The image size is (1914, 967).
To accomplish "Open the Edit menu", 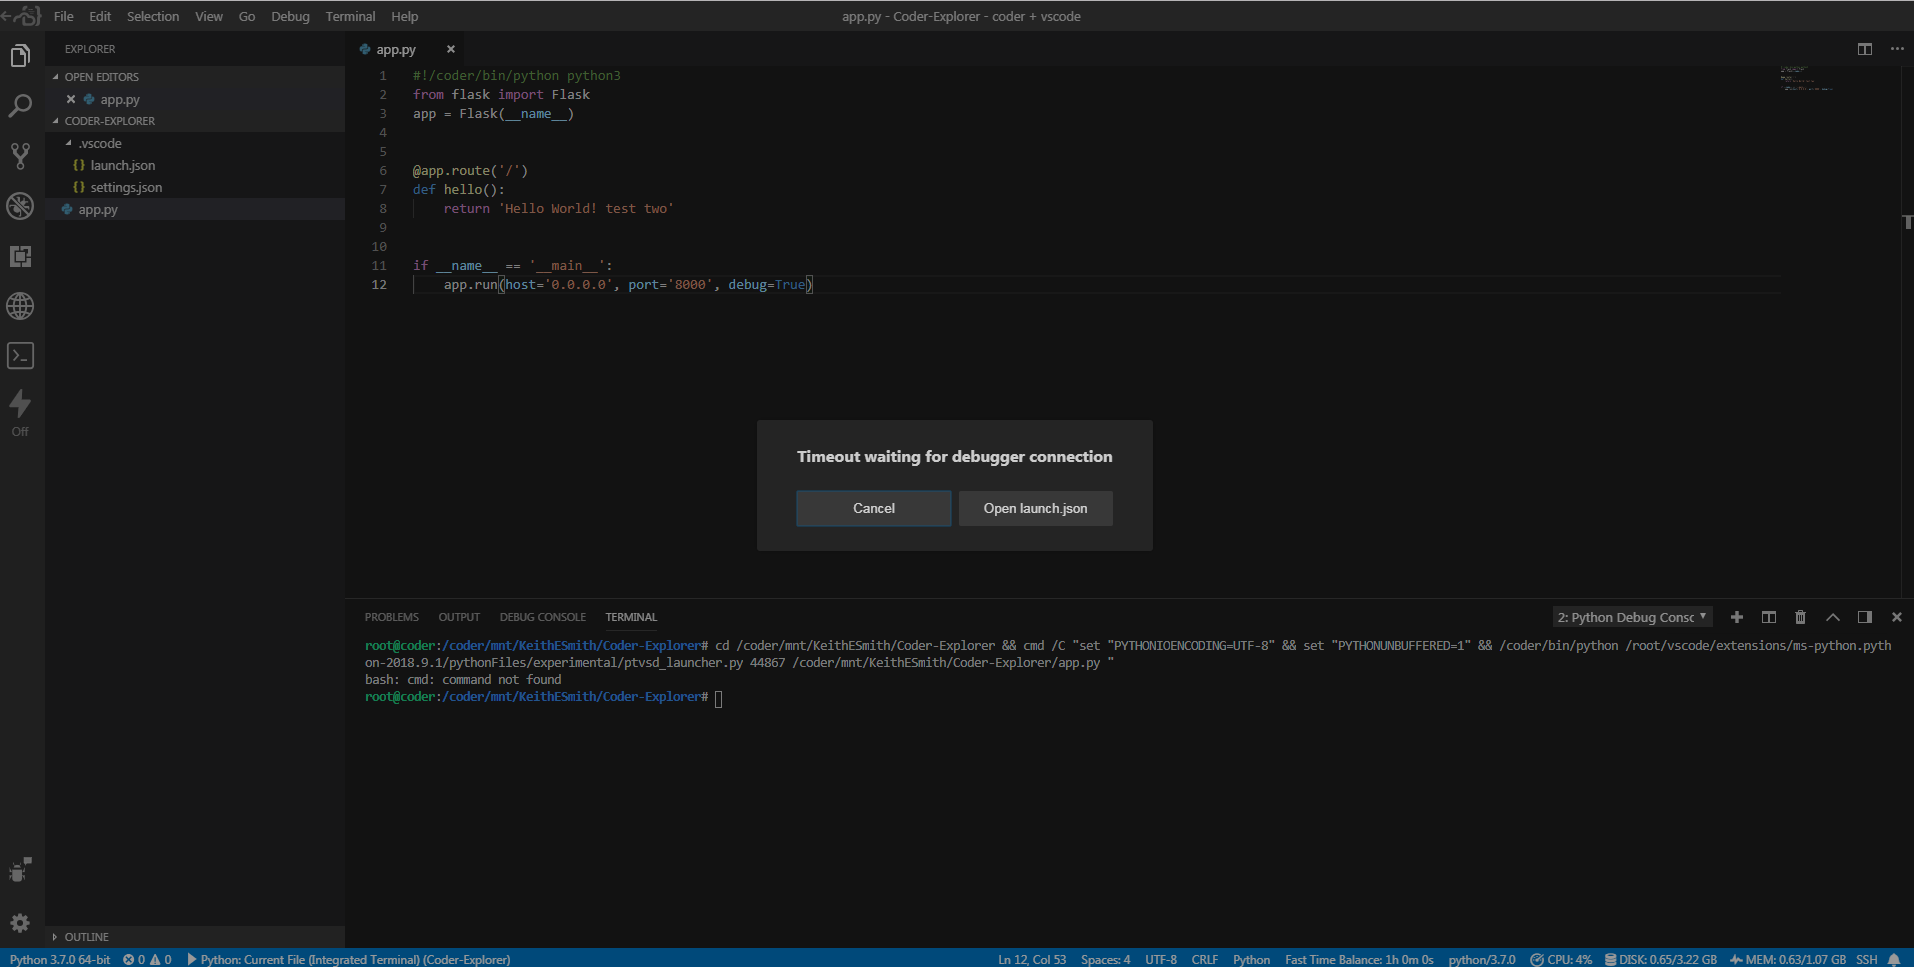I will (100, 16).
